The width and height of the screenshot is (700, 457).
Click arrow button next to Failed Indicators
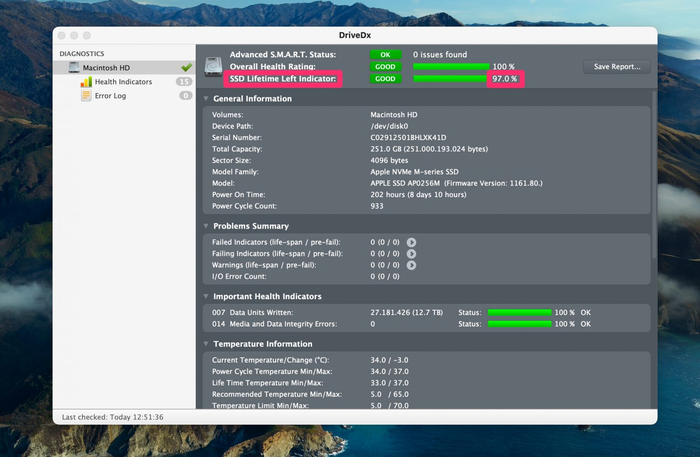click(x=411, y=242)
